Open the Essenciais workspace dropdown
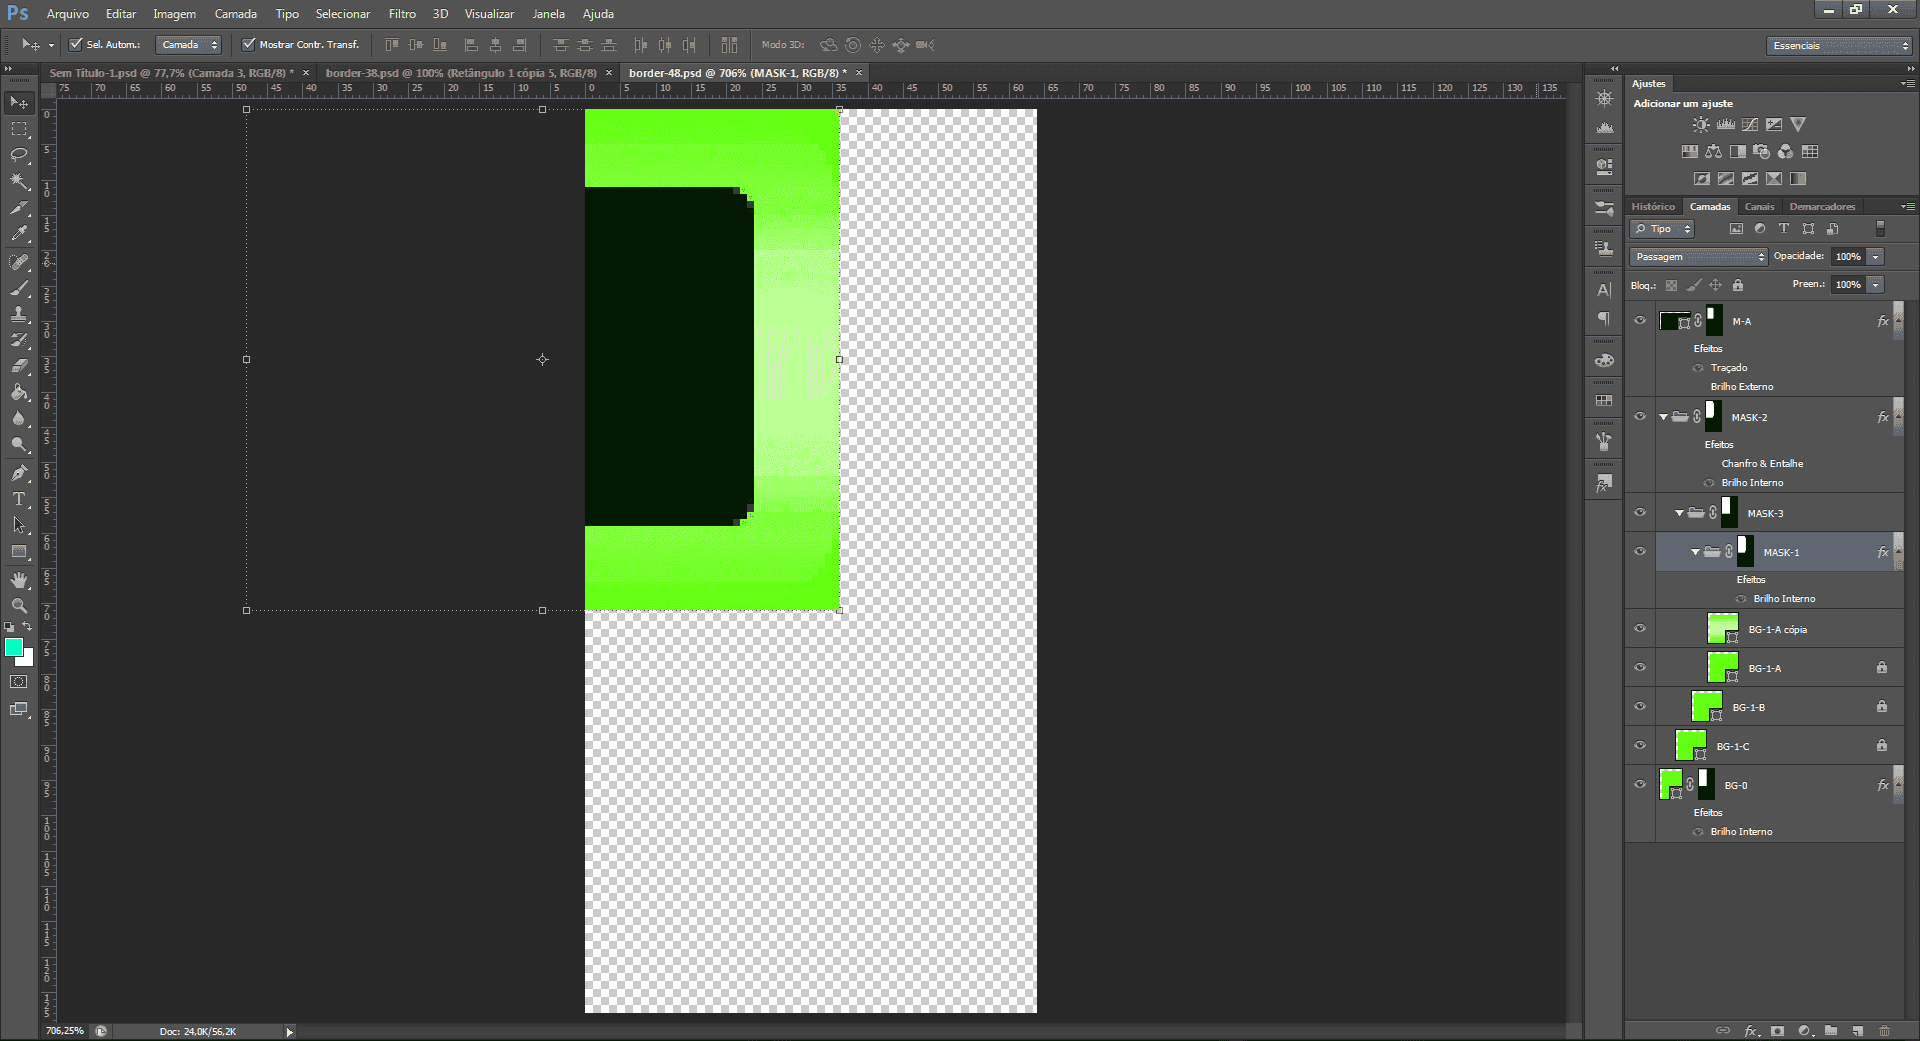Viewport: 1920px width, 1041px height. 1839,45
